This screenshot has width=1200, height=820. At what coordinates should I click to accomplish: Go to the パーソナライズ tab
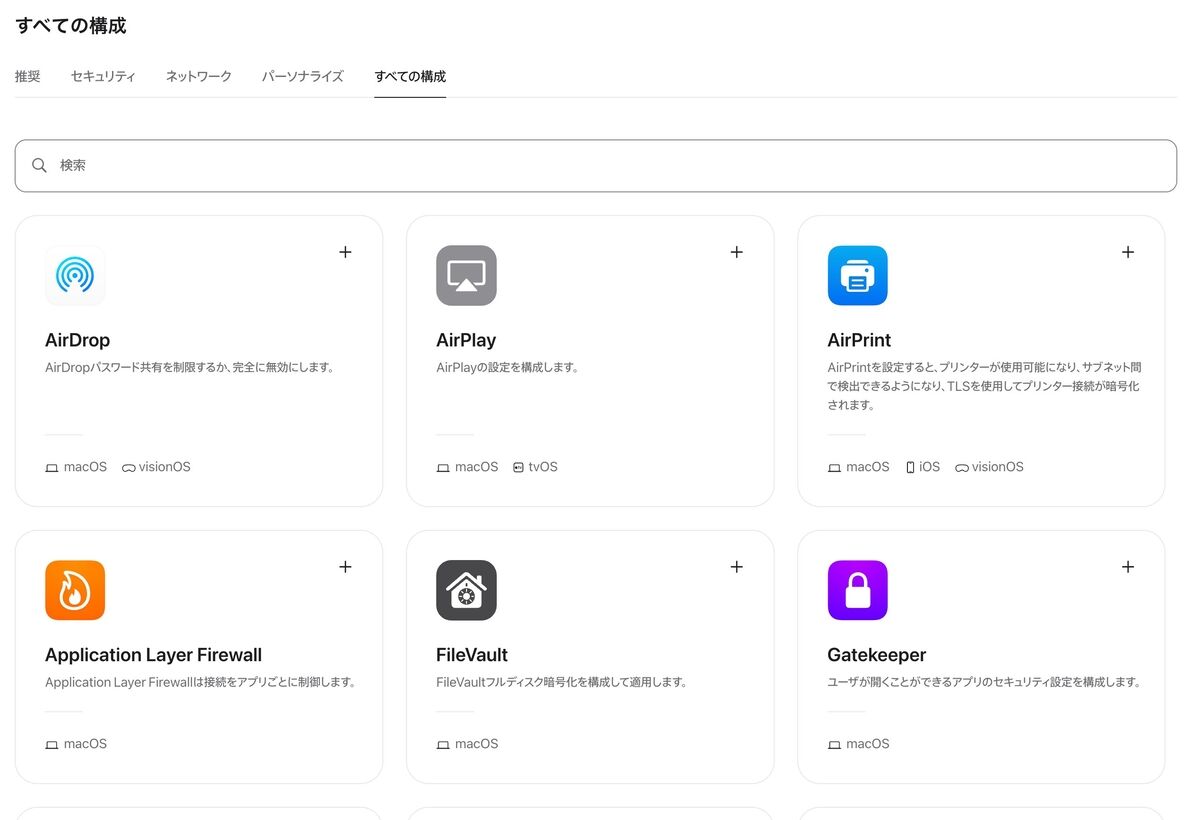[x=302, y=76]
